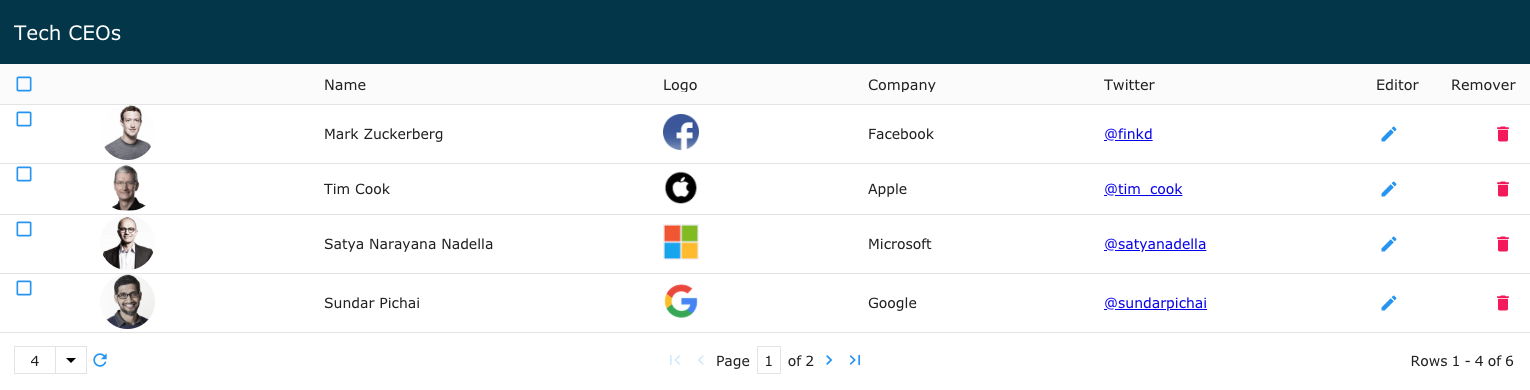
Task: Click the Twitter column header
Action: 1129,85
